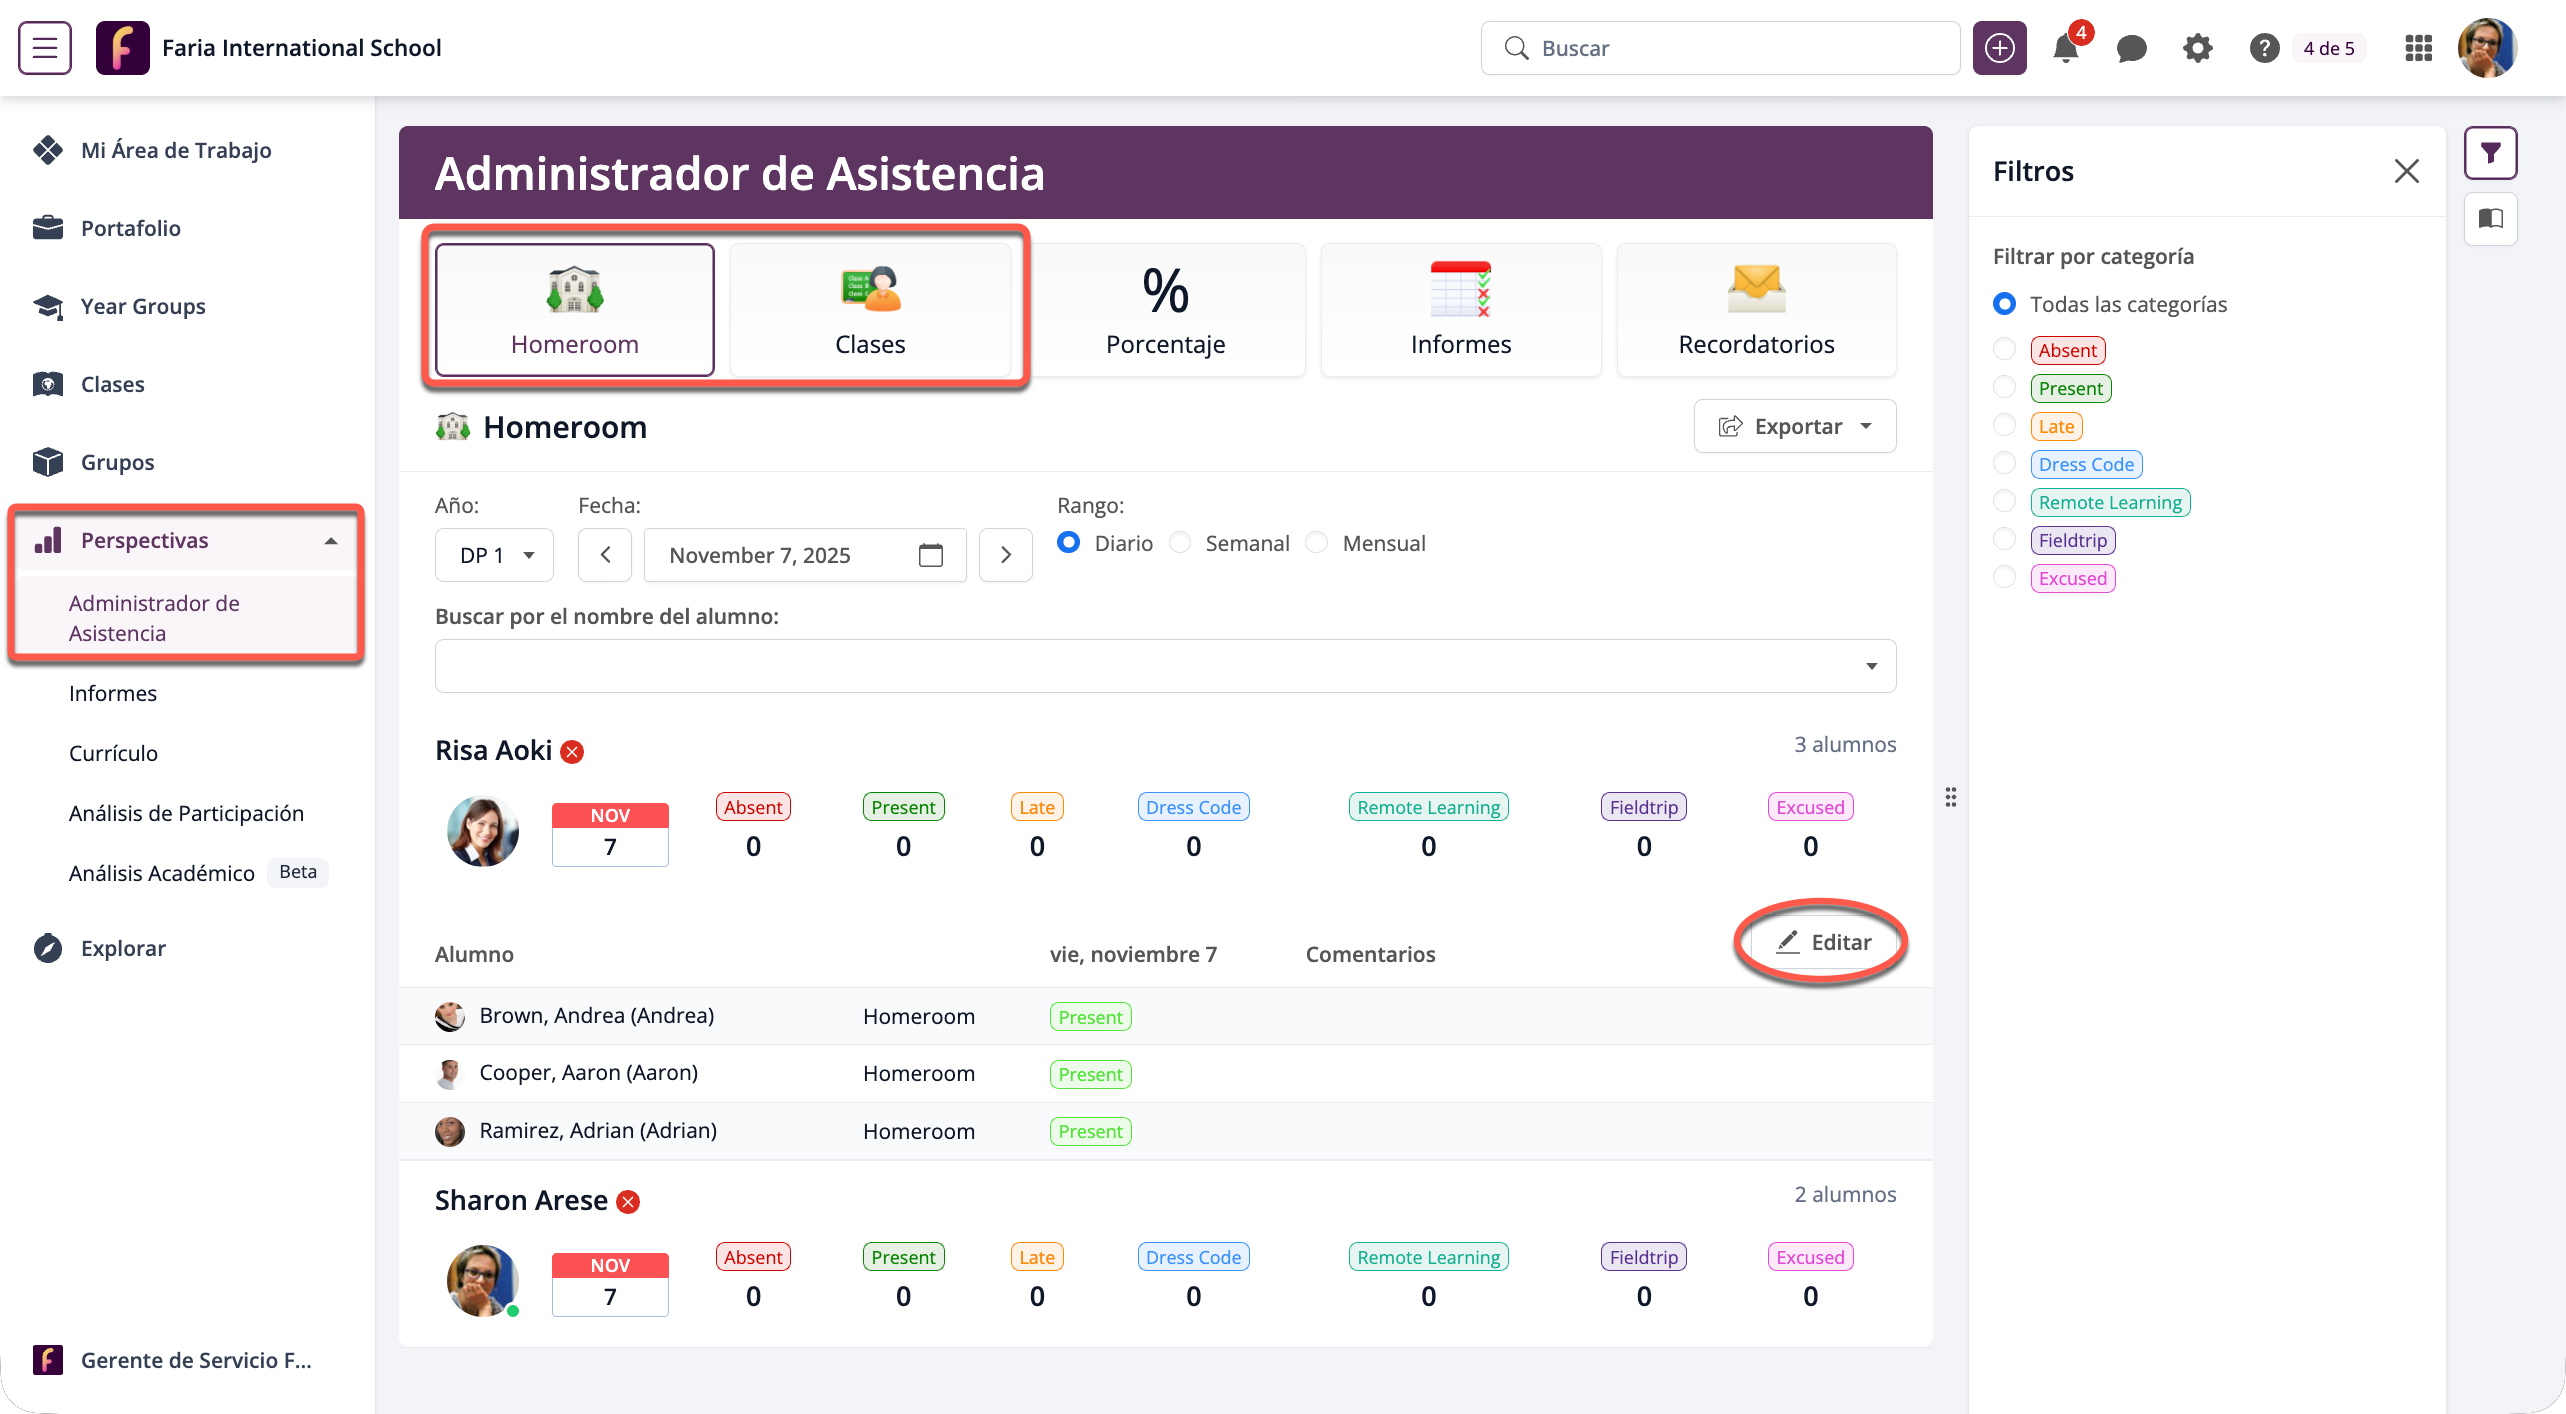Open the settings gear icon
Screen dimensions: 2566x1414
pyautogui.click(x=2197, y=48)
